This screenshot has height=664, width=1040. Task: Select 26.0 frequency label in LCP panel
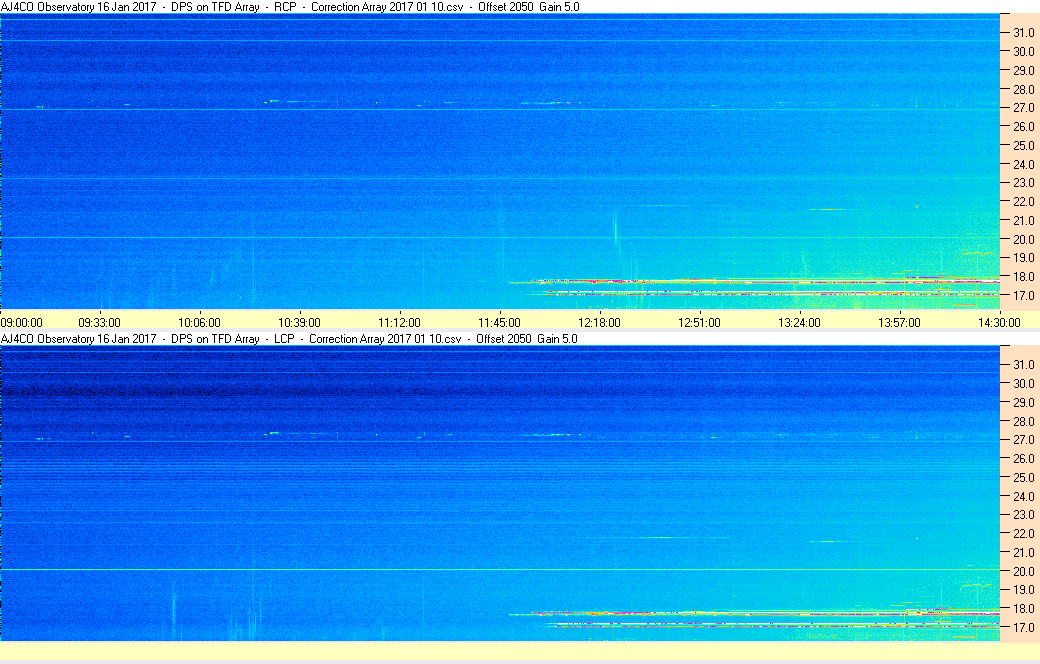tap(1023, 458)
